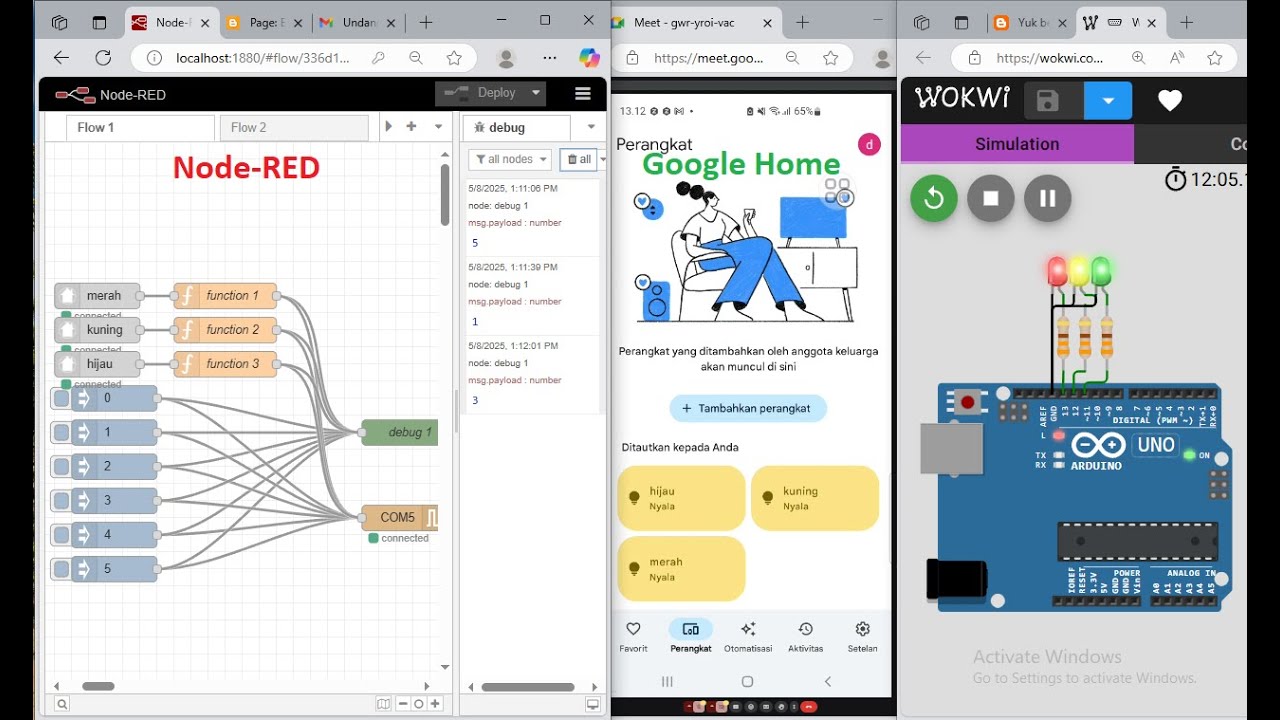1280x720 pixels.
Task: Switch to the Gmail Undangan browser tab
Action: (357, 22)
